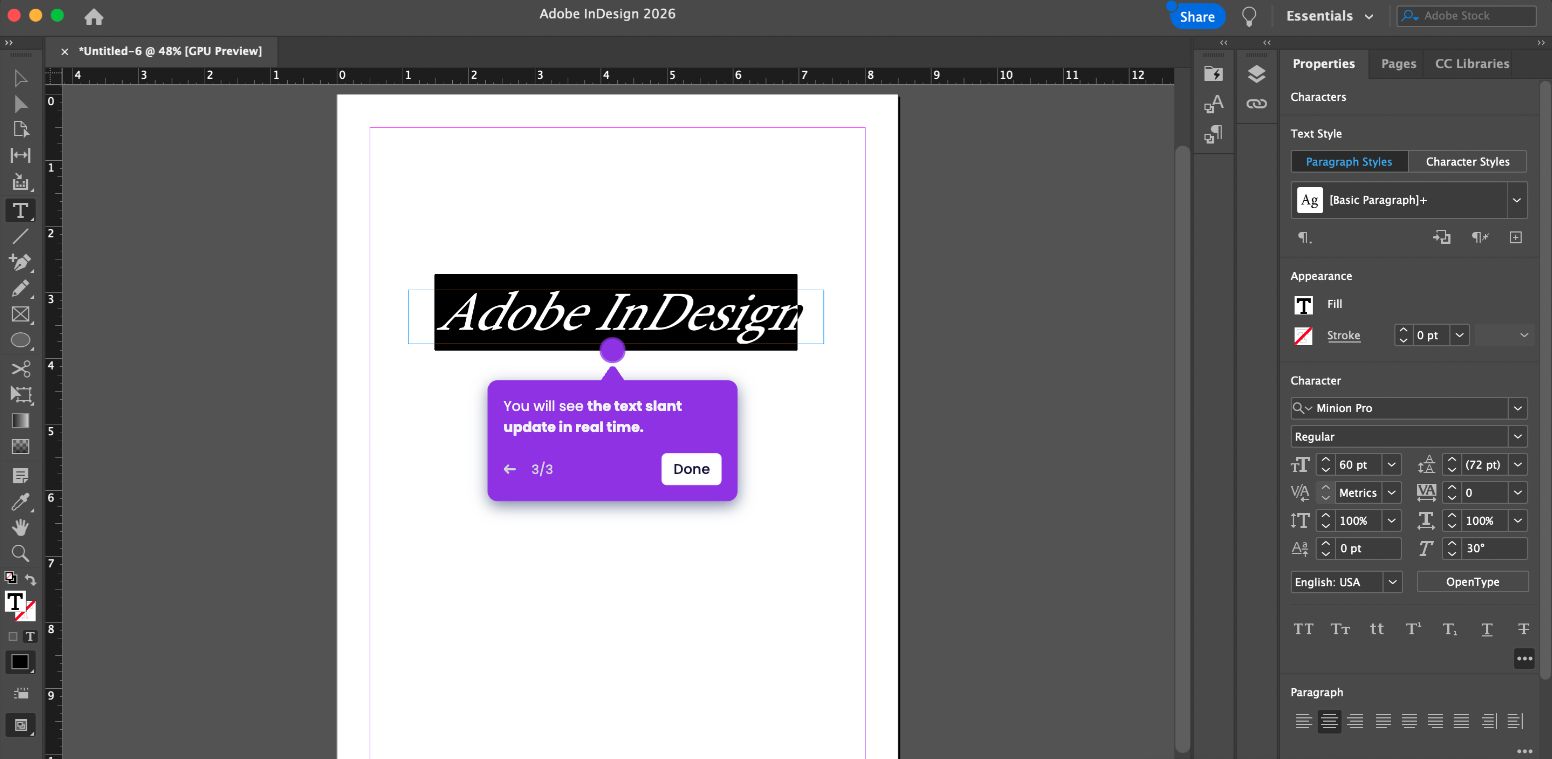The image size is (1552, 759).
Task: Select the Scissors tool
Action: [x=20, y=369]
